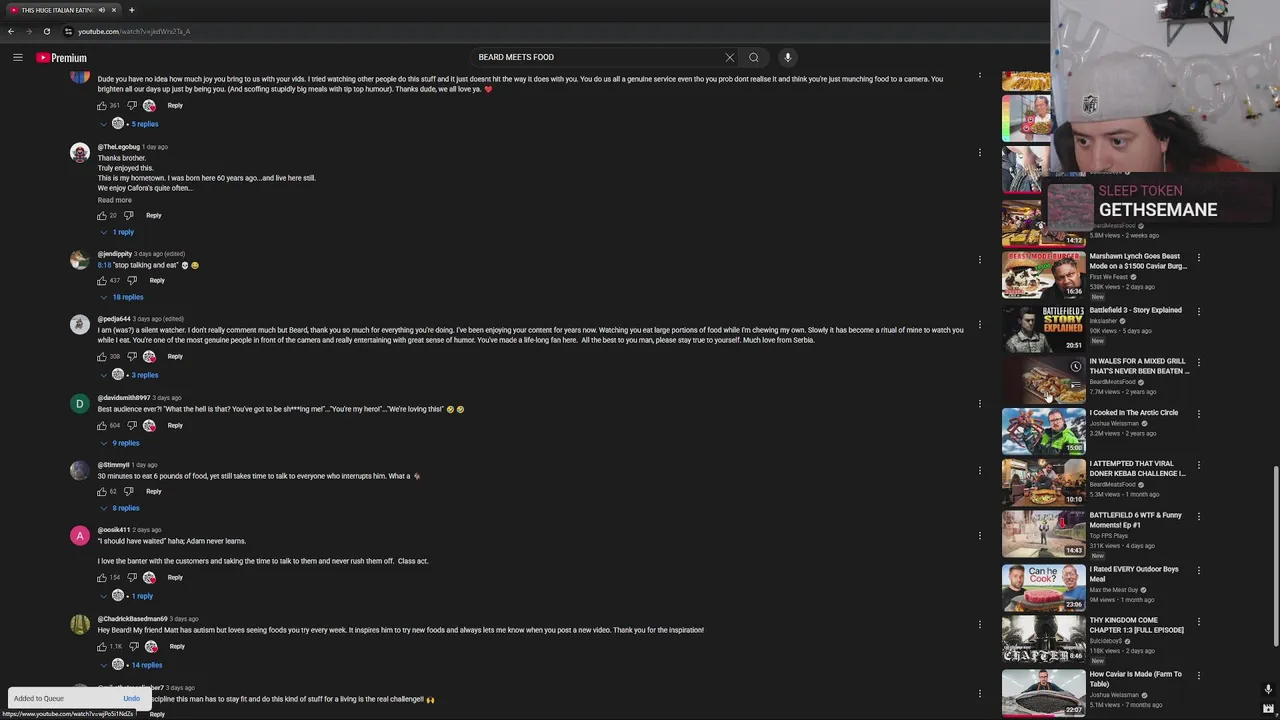Click the YouTube Premium logo
The width and height of the screenshot is (1280, 720).
[x=62, y=58]
